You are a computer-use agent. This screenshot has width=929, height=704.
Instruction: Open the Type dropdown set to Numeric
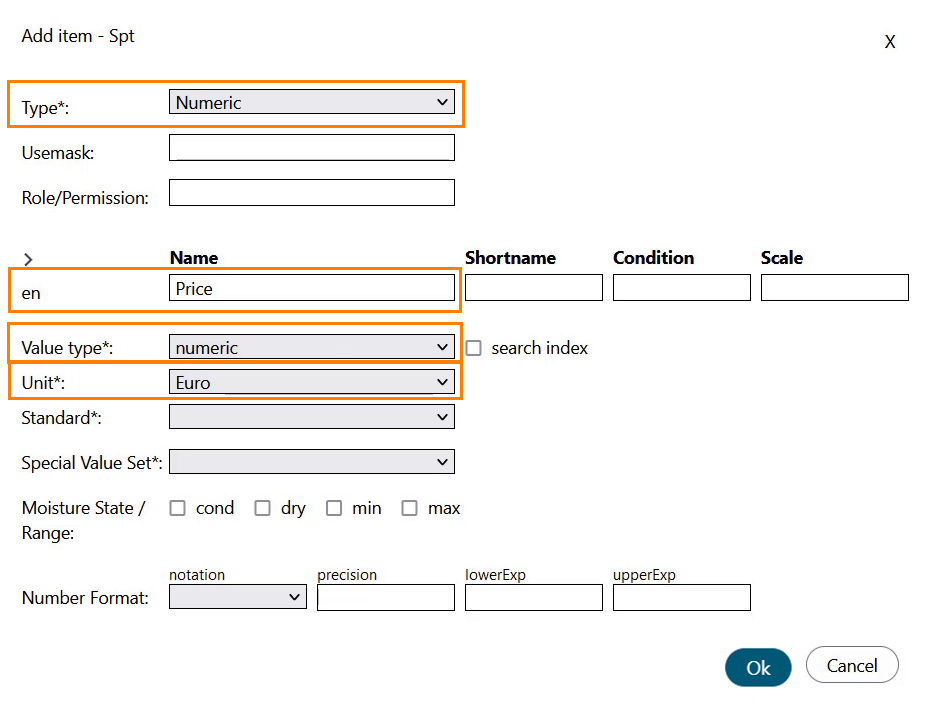pyautogui.click(x=311, y=102)
